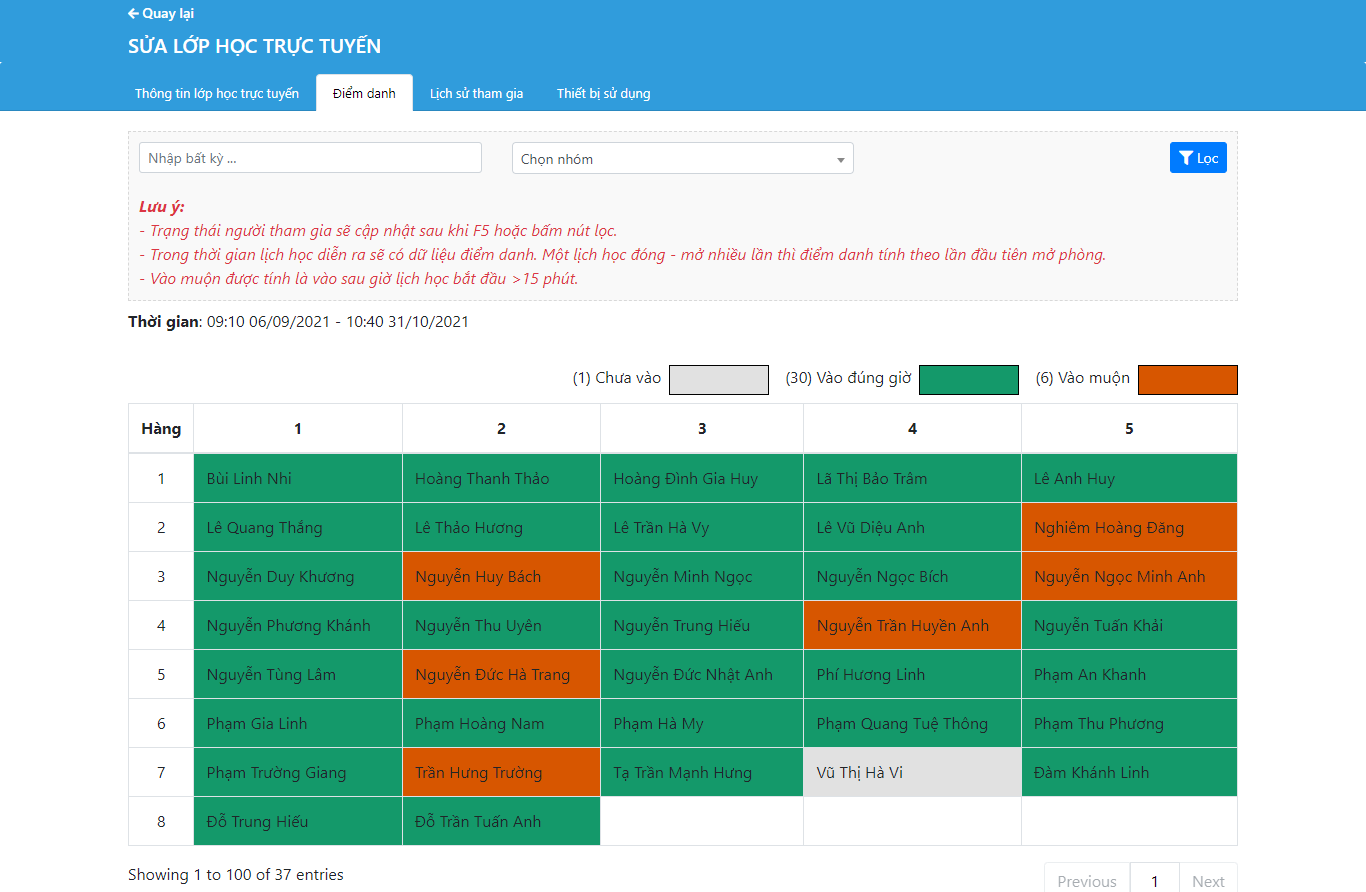Select Nguyễn Tuấn Khải cell
The width and height of the screenshot is (1366, 892).
(x=1129, y=626)
